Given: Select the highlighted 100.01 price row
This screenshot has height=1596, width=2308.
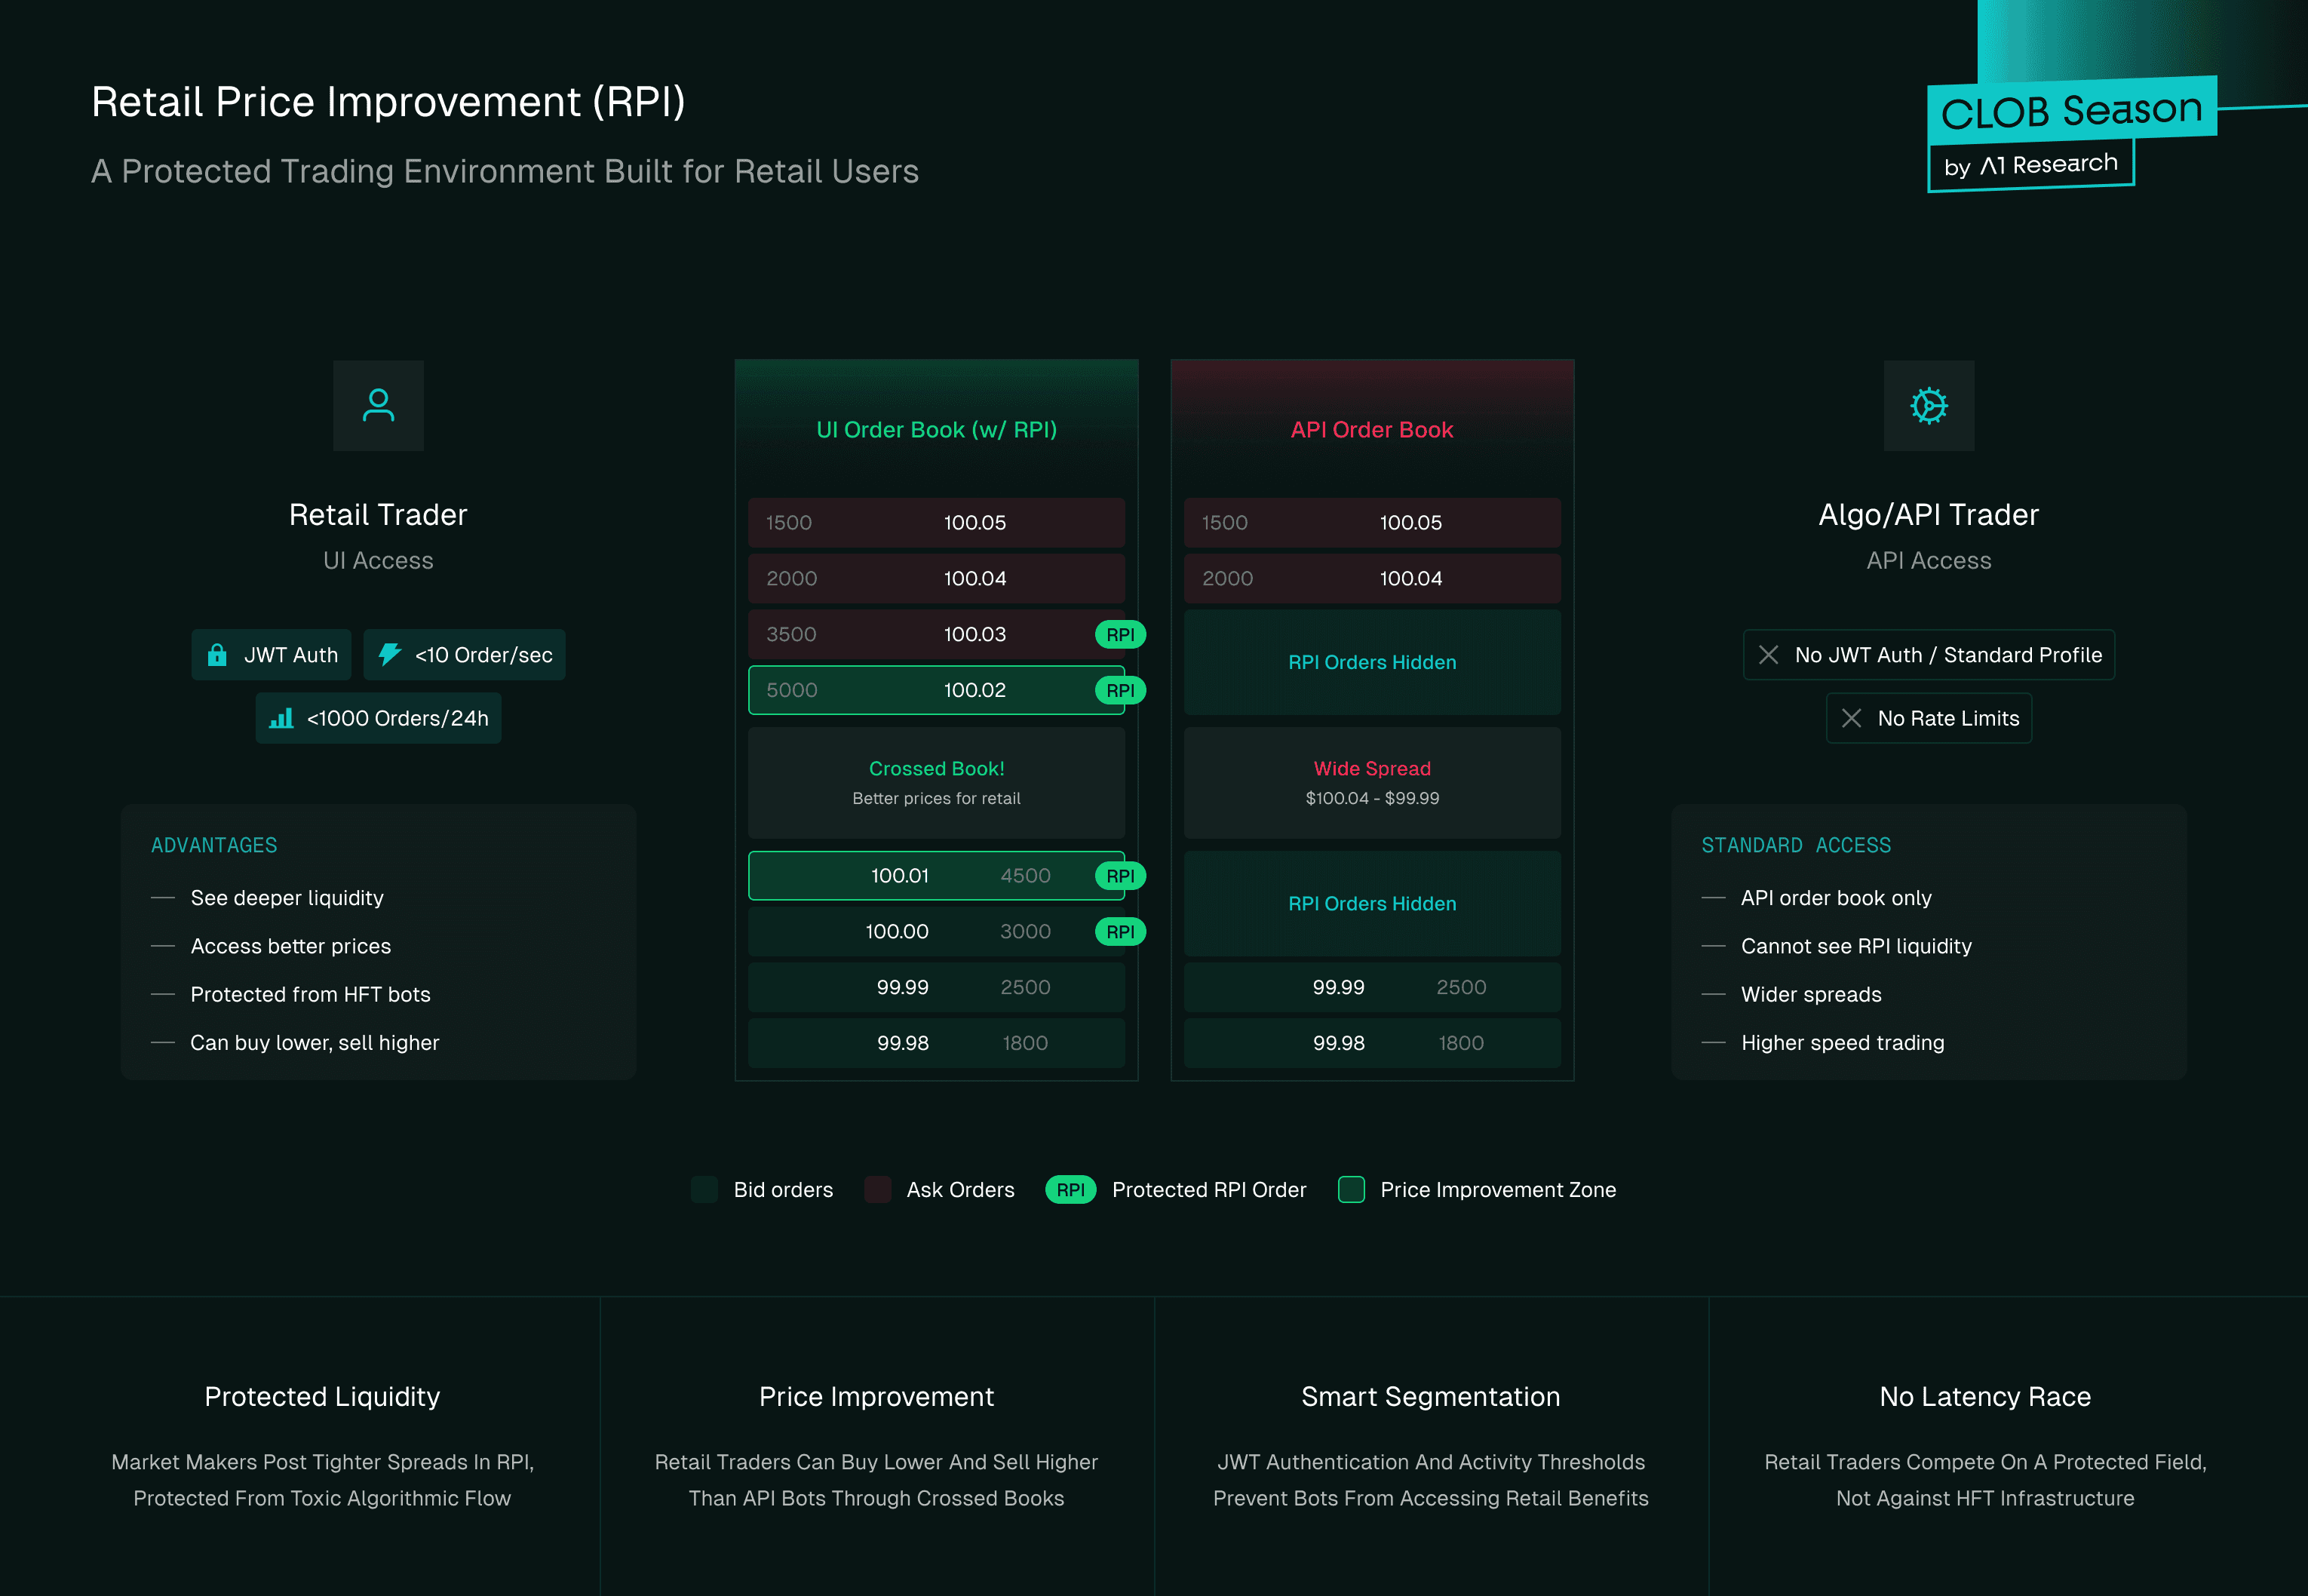Looking at the screenshot, I should pos(936,875).
